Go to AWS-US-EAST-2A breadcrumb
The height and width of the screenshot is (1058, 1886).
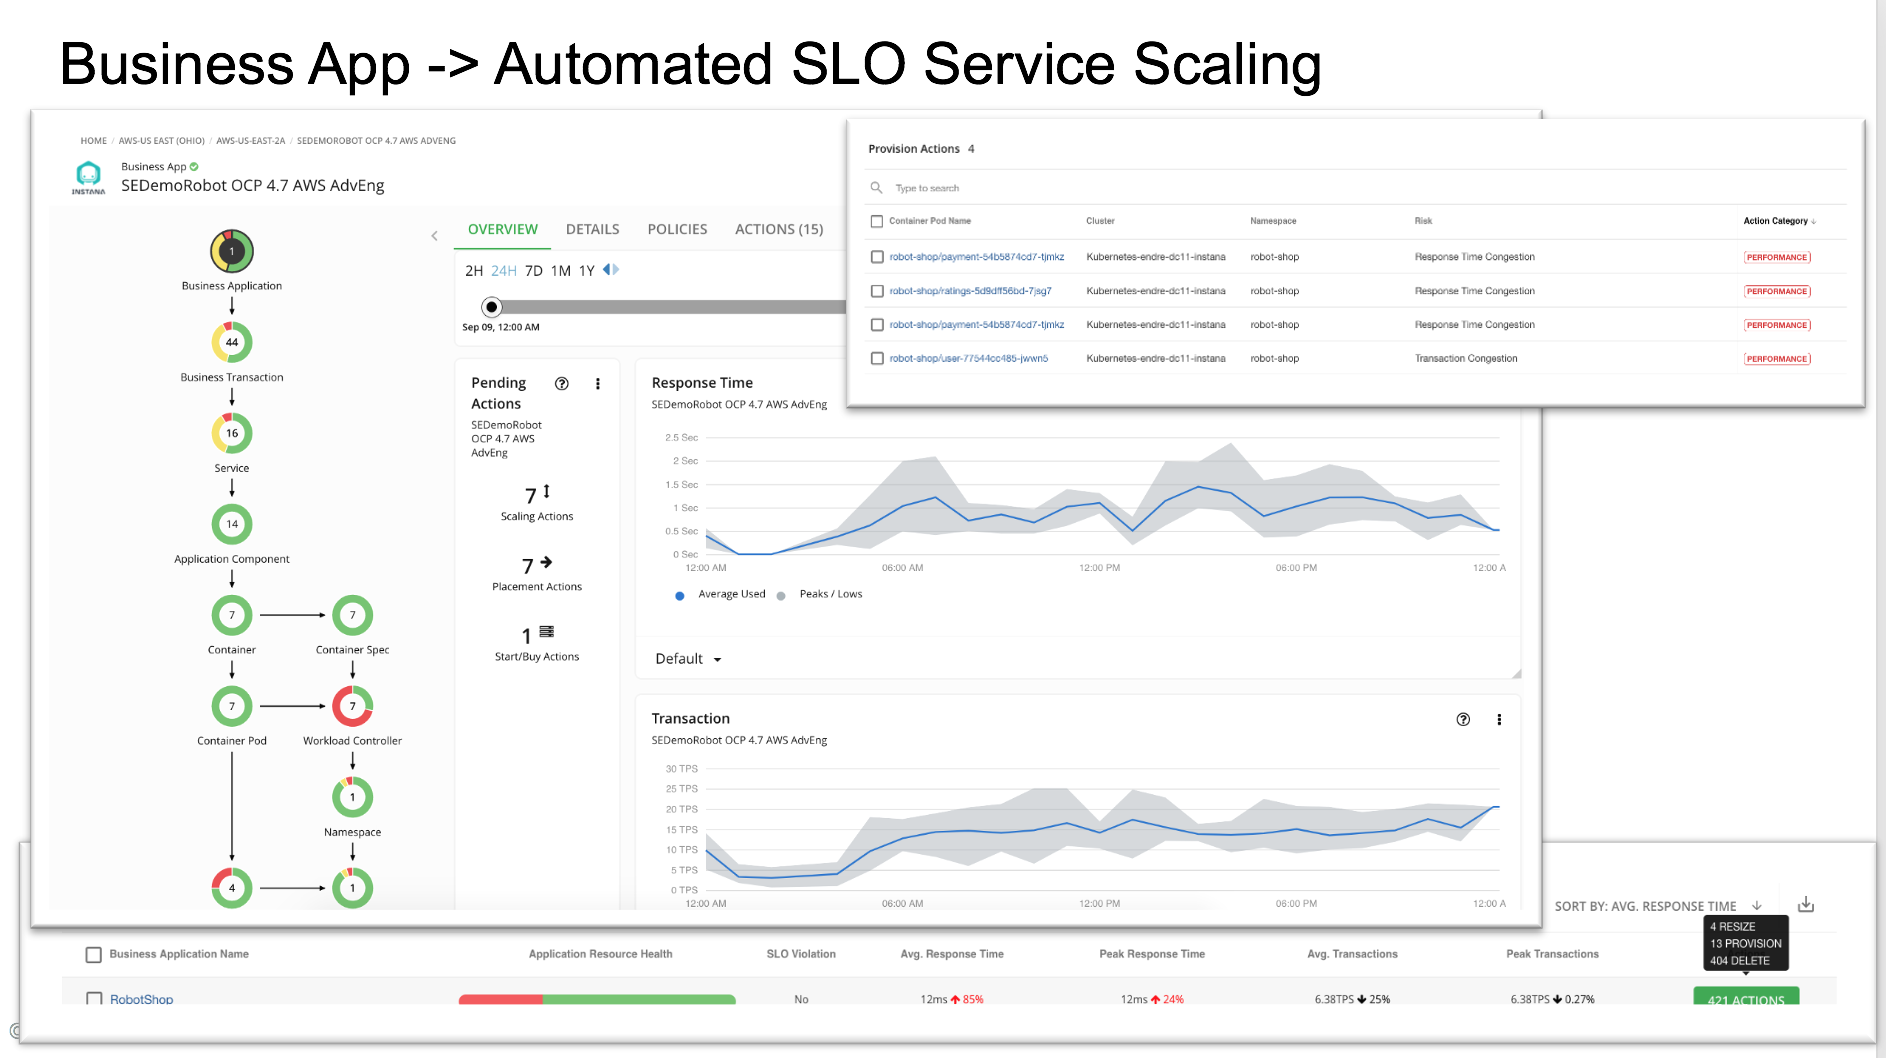tap(251, 141)
